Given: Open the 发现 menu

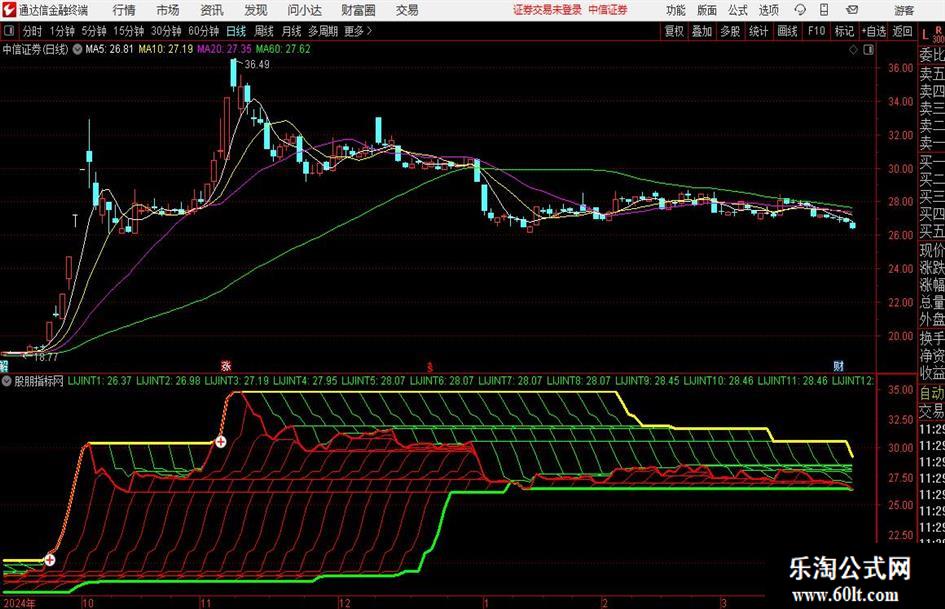Looking at the screenshot, I should [x=256, y=10].
